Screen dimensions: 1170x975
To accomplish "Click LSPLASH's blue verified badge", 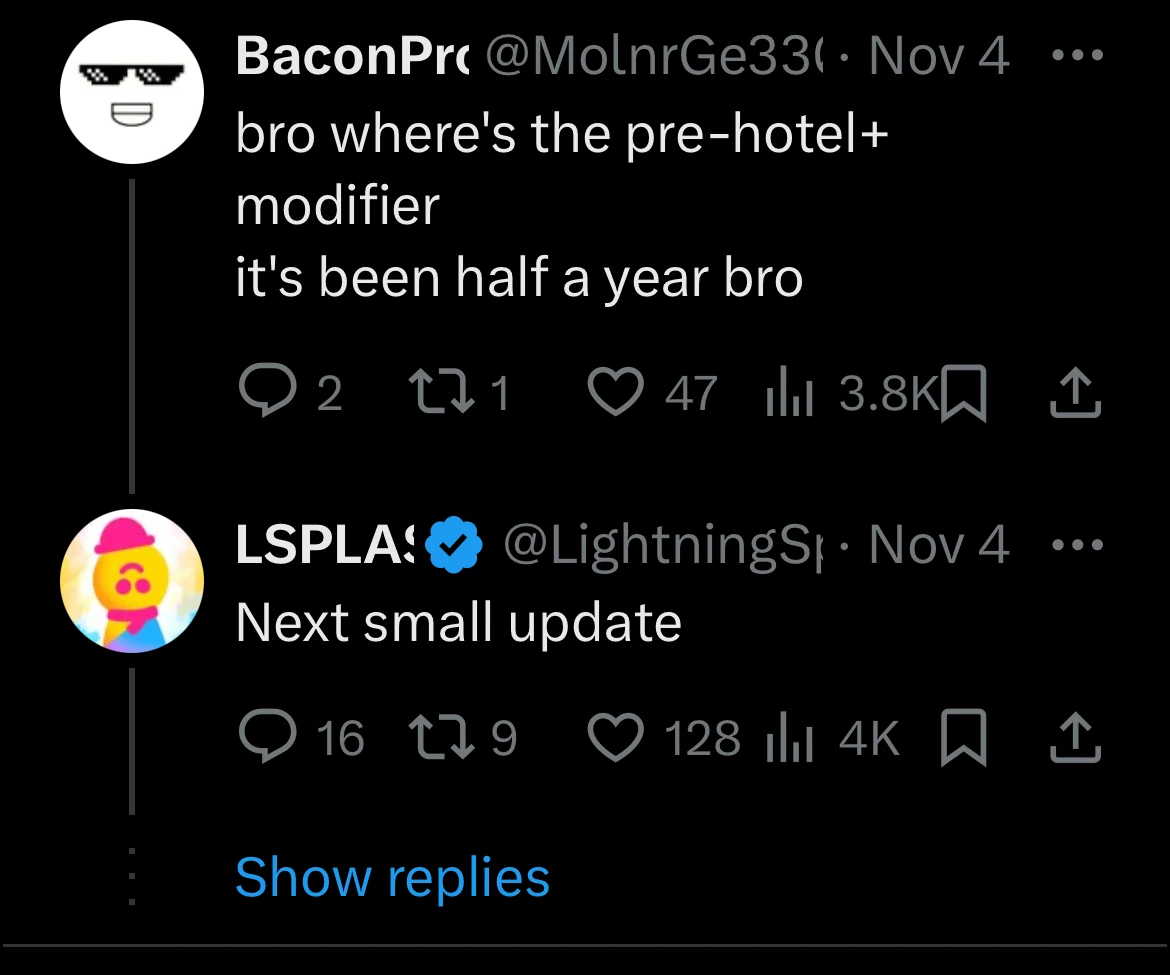I will tap(455, 545).
